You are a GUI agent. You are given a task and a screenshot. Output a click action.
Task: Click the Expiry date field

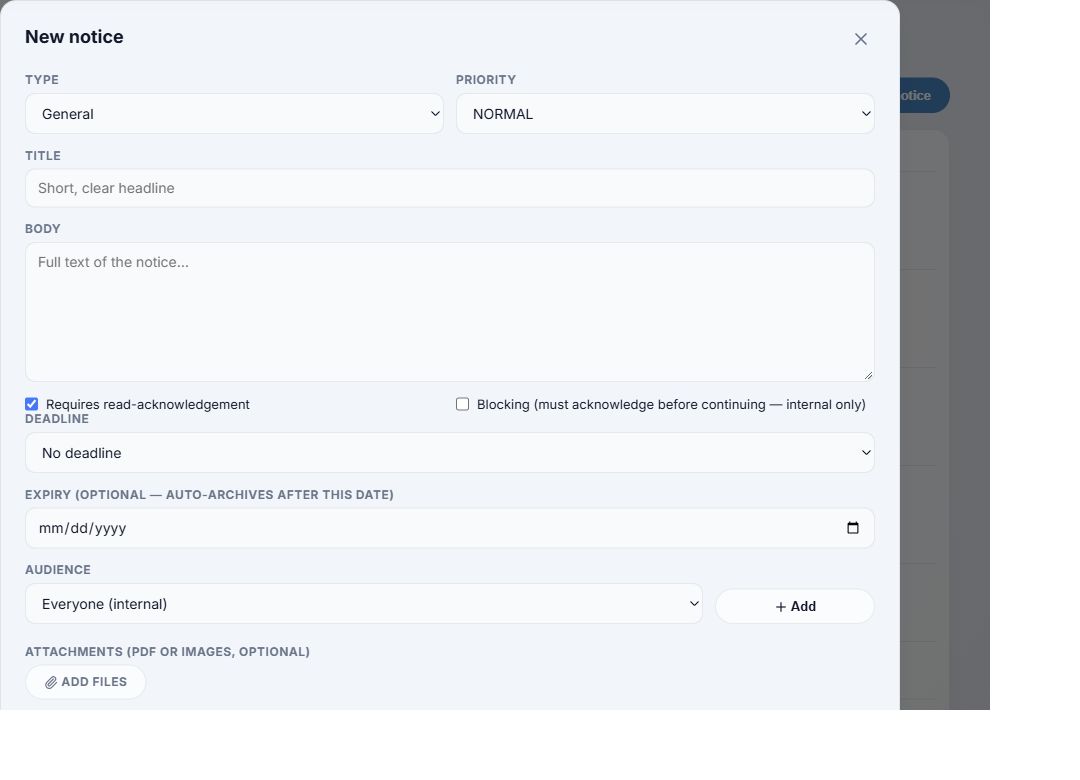coord(450,528)
